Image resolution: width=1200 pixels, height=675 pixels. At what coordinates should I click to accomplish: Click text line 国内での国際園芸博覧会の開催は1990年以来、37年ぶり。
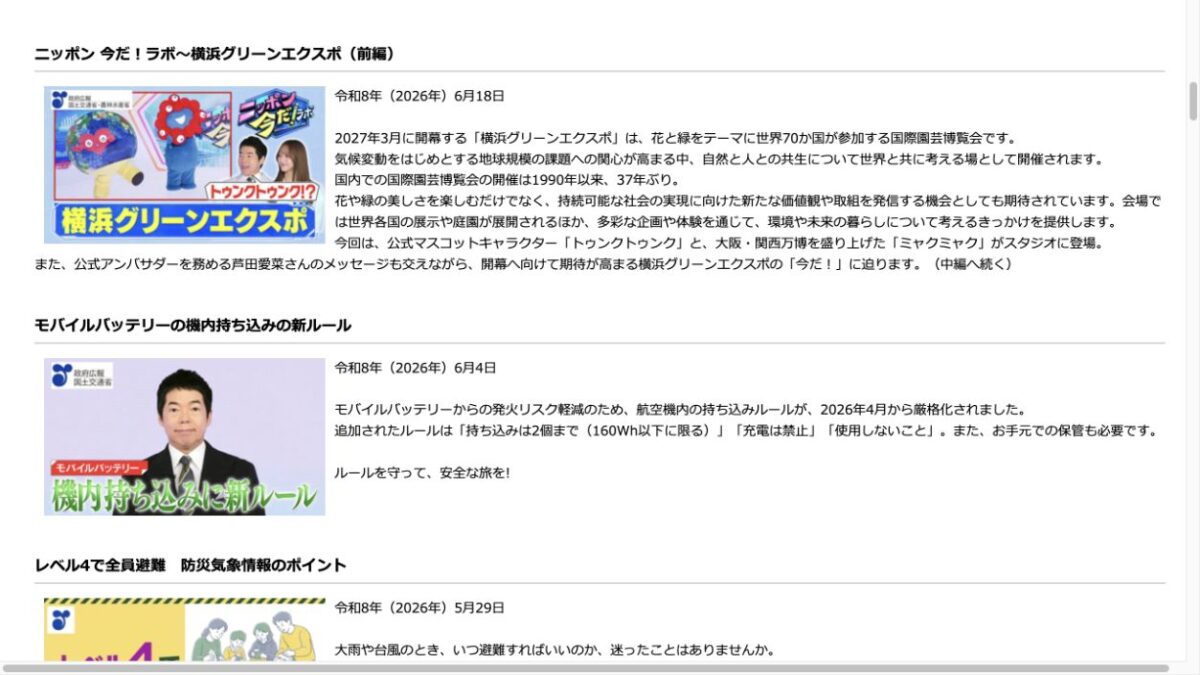pyautogui.click(x=507, y=180)
